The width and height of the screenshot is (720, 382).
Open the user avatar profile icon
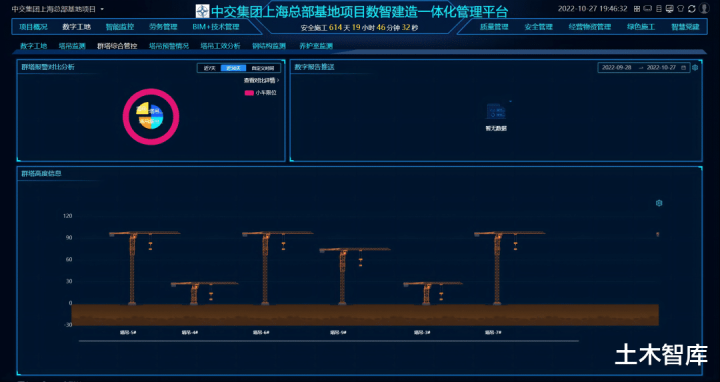point(704,8)
